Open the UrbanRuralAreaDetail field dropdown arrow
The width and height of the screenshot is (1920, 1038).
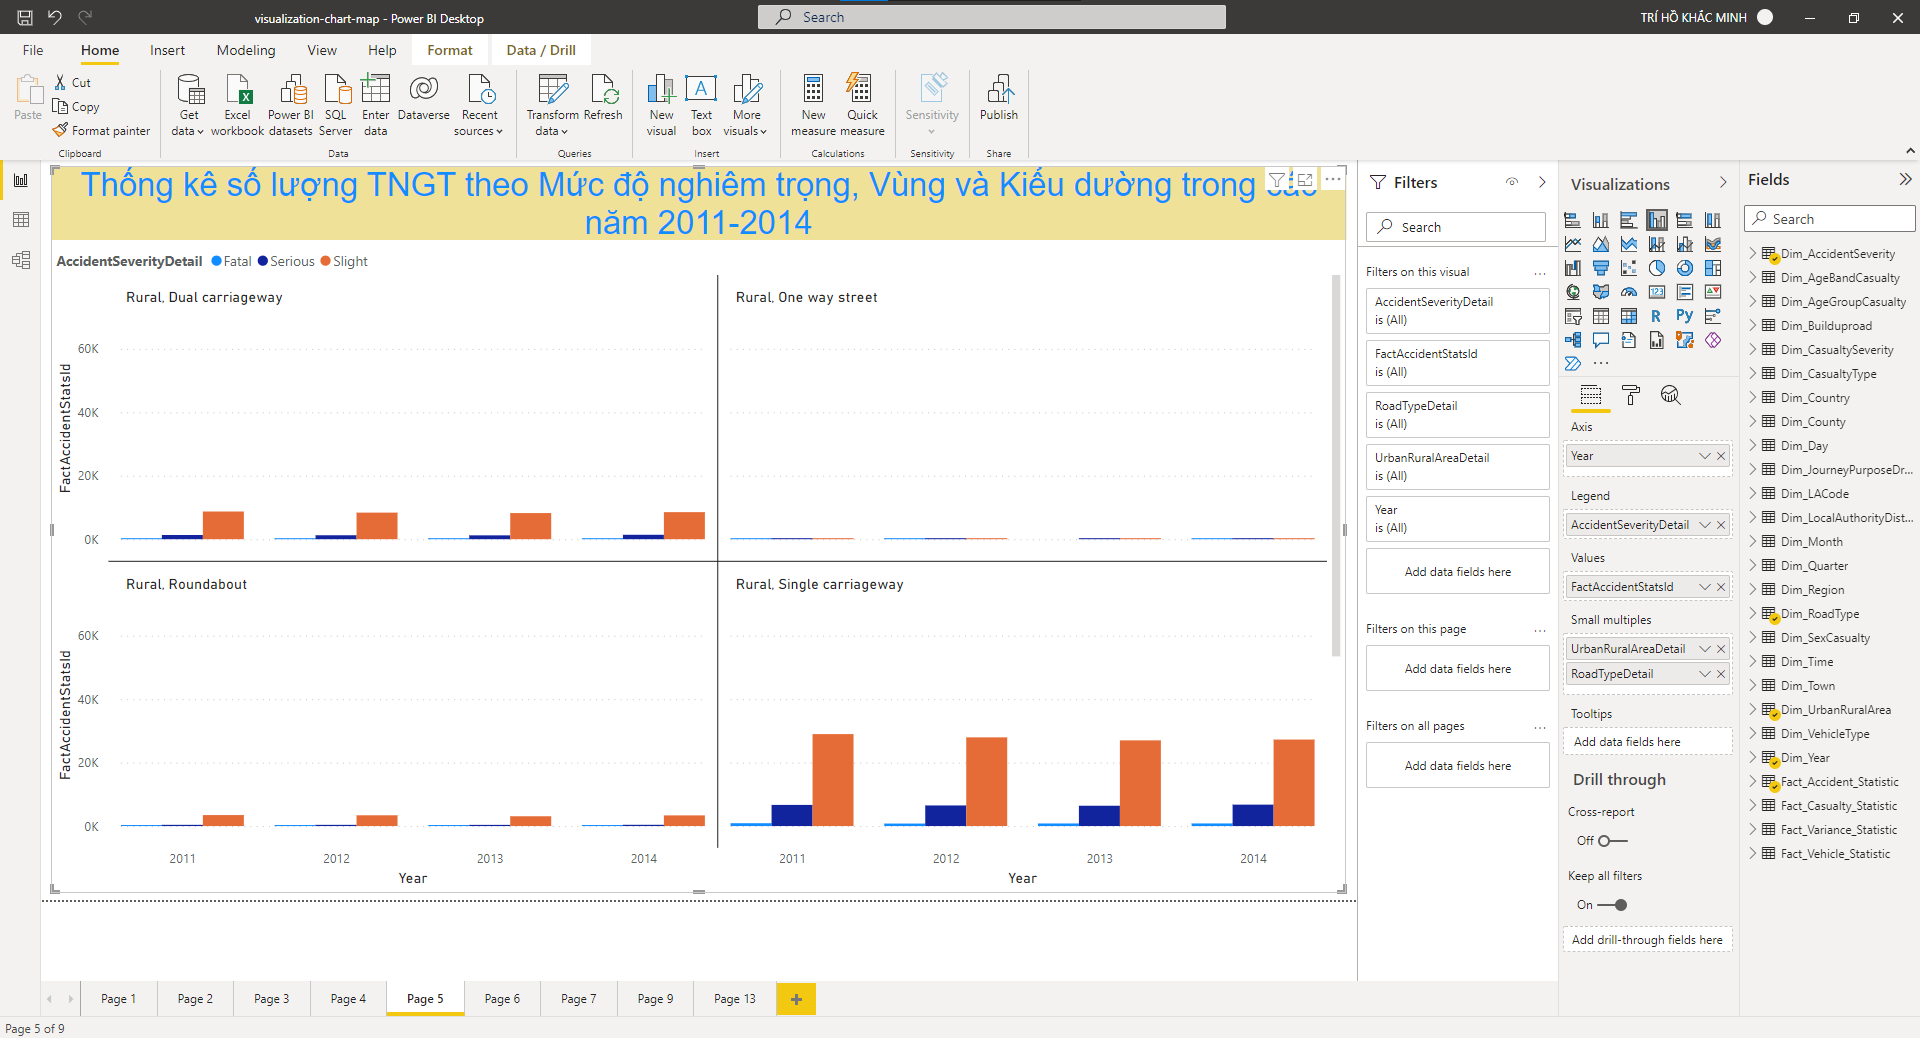[x=1704, y=649]
